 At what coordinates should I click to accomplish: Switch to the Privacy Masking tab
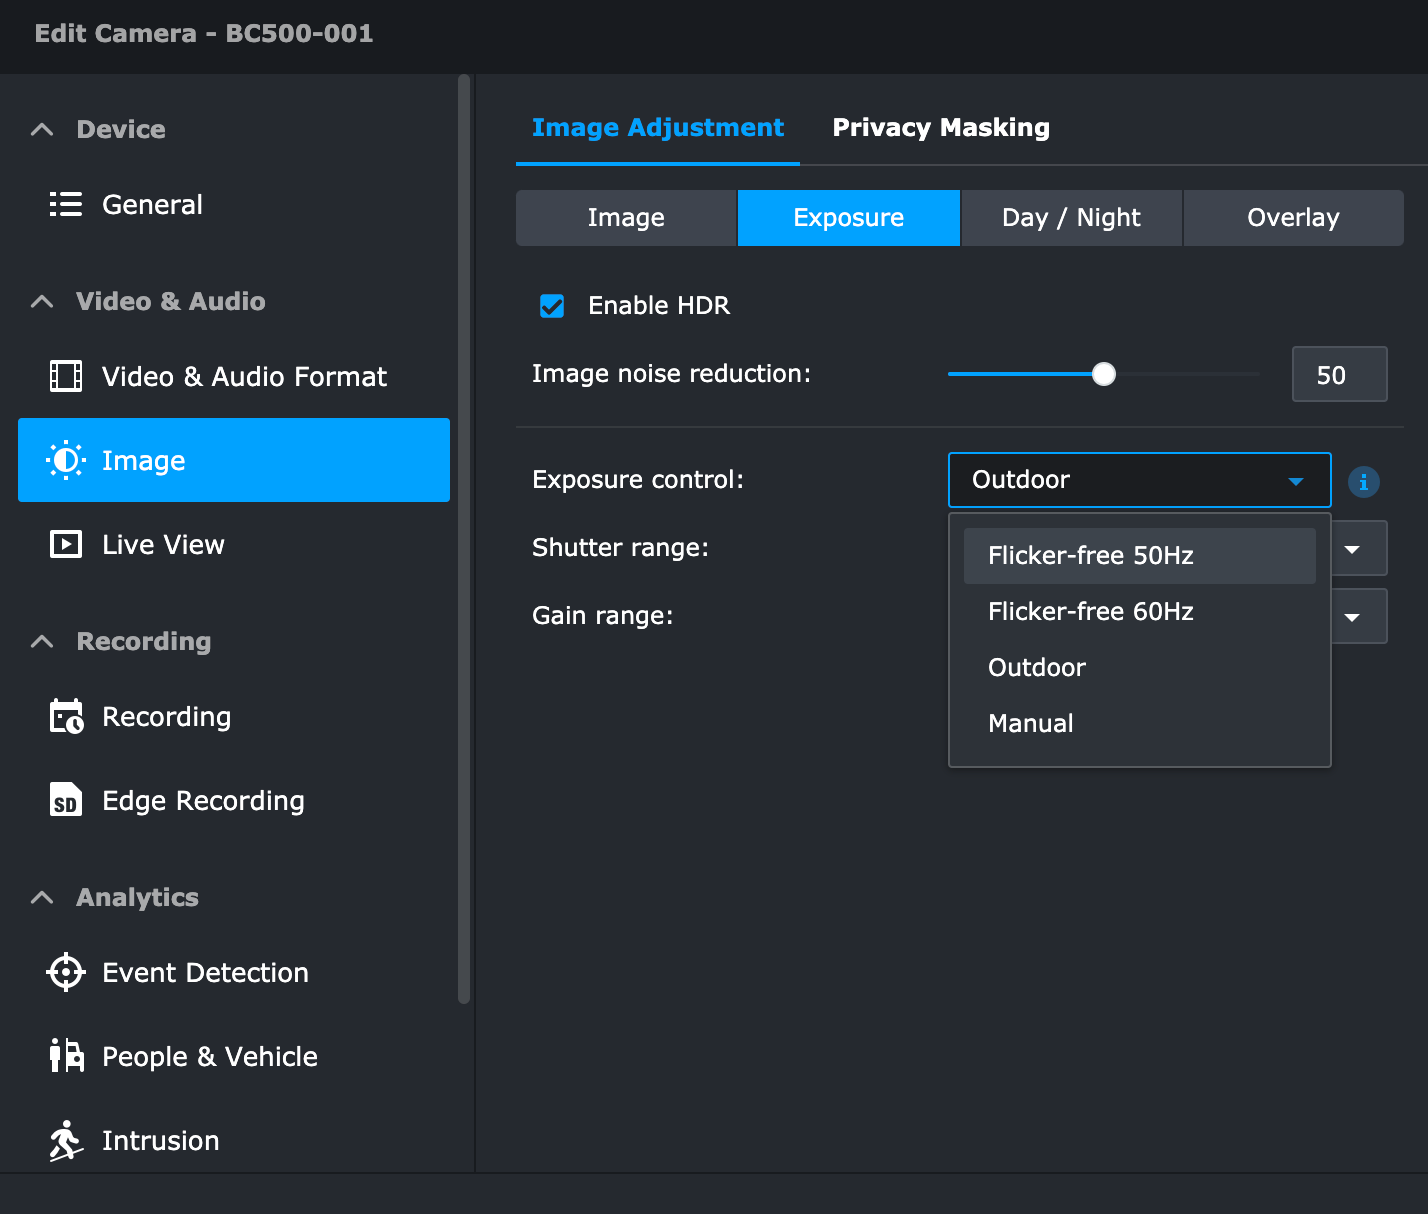(940, 128)
